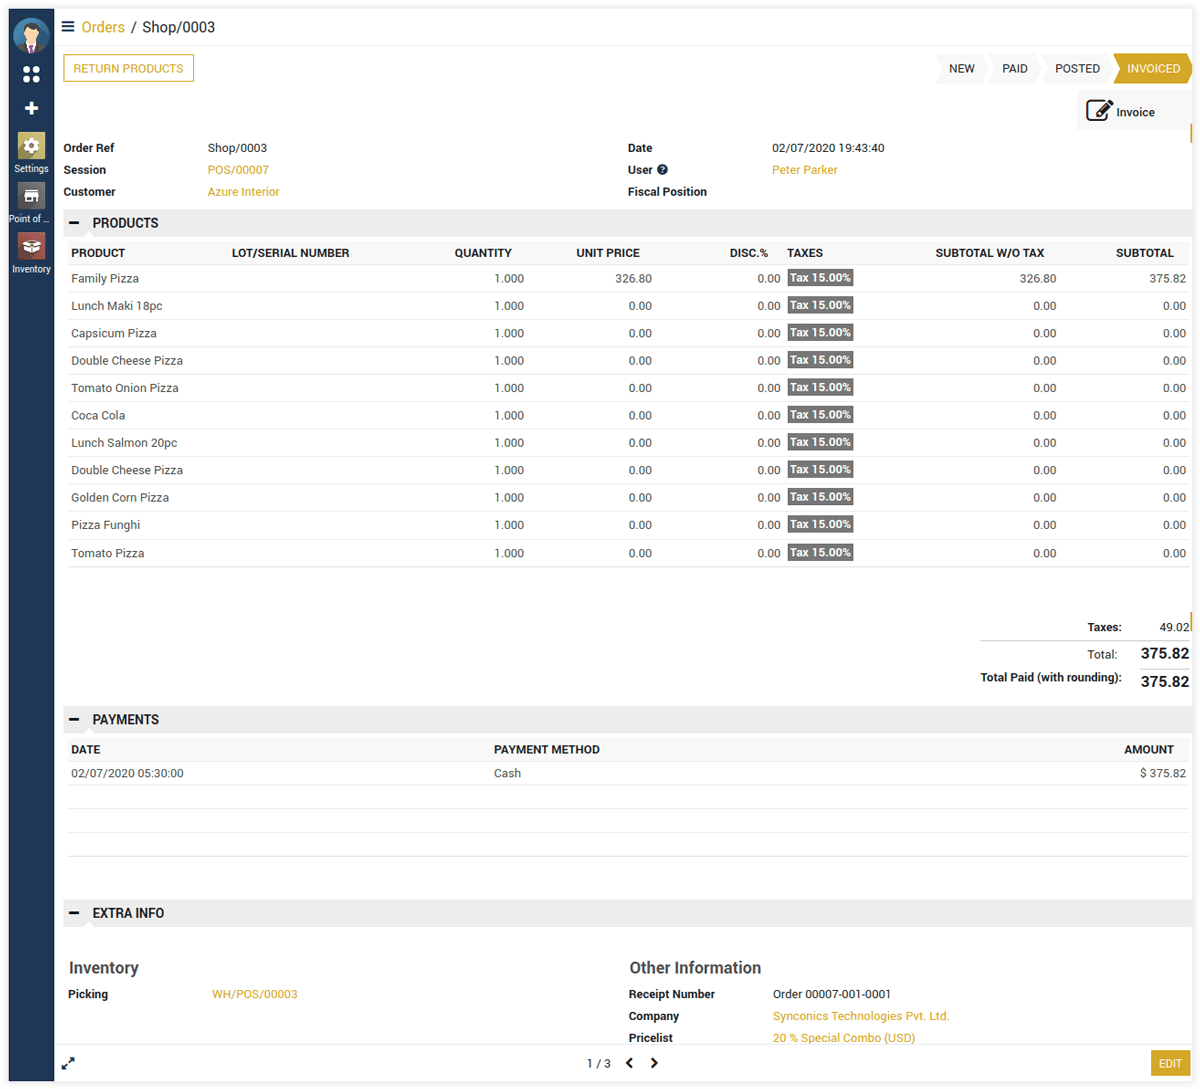1200x1089 pixels.
Task: Open Inventory app in sidebar
Action: click(31, 253)
